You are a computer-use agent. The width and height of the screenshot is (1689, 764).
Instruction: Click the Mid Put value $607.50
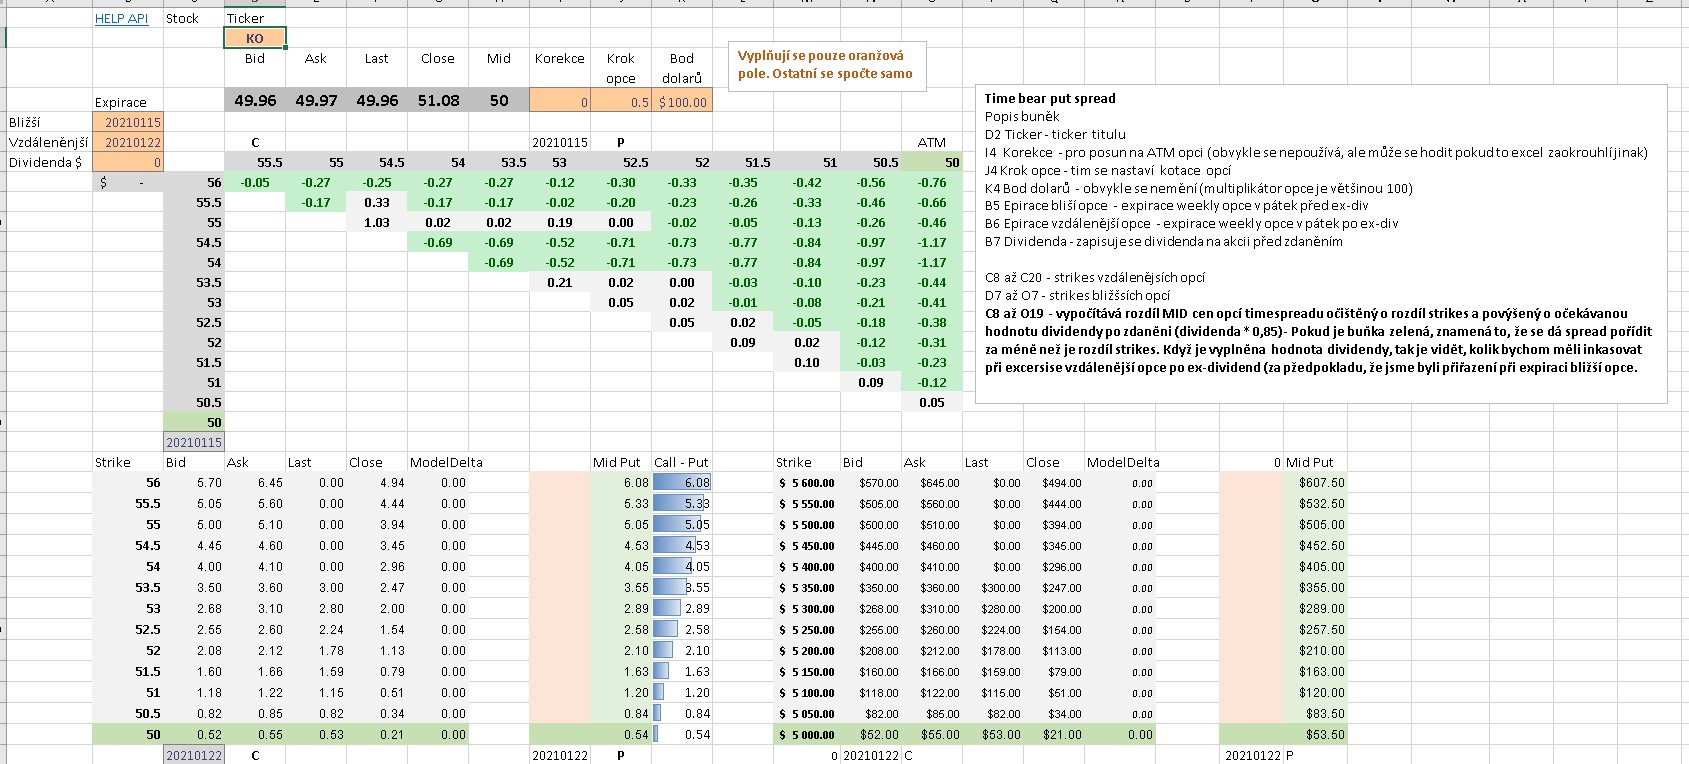[1320, 482]
